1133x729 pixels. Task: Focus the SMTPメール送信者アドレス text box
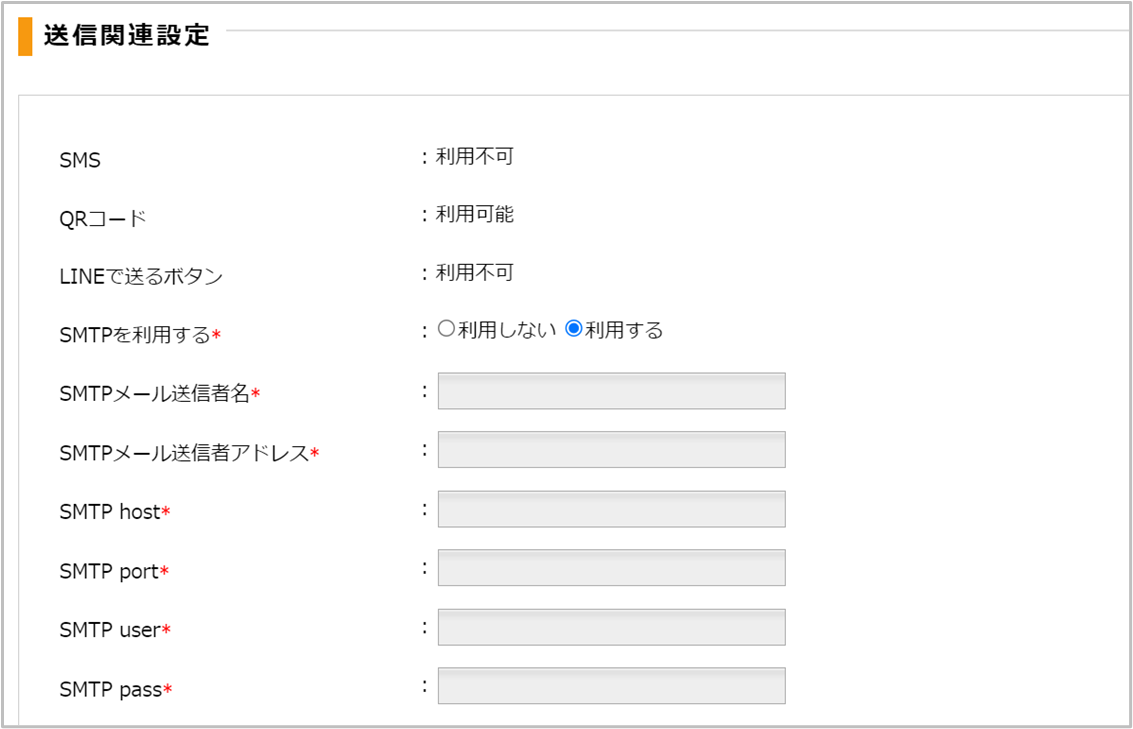(611, 450)
